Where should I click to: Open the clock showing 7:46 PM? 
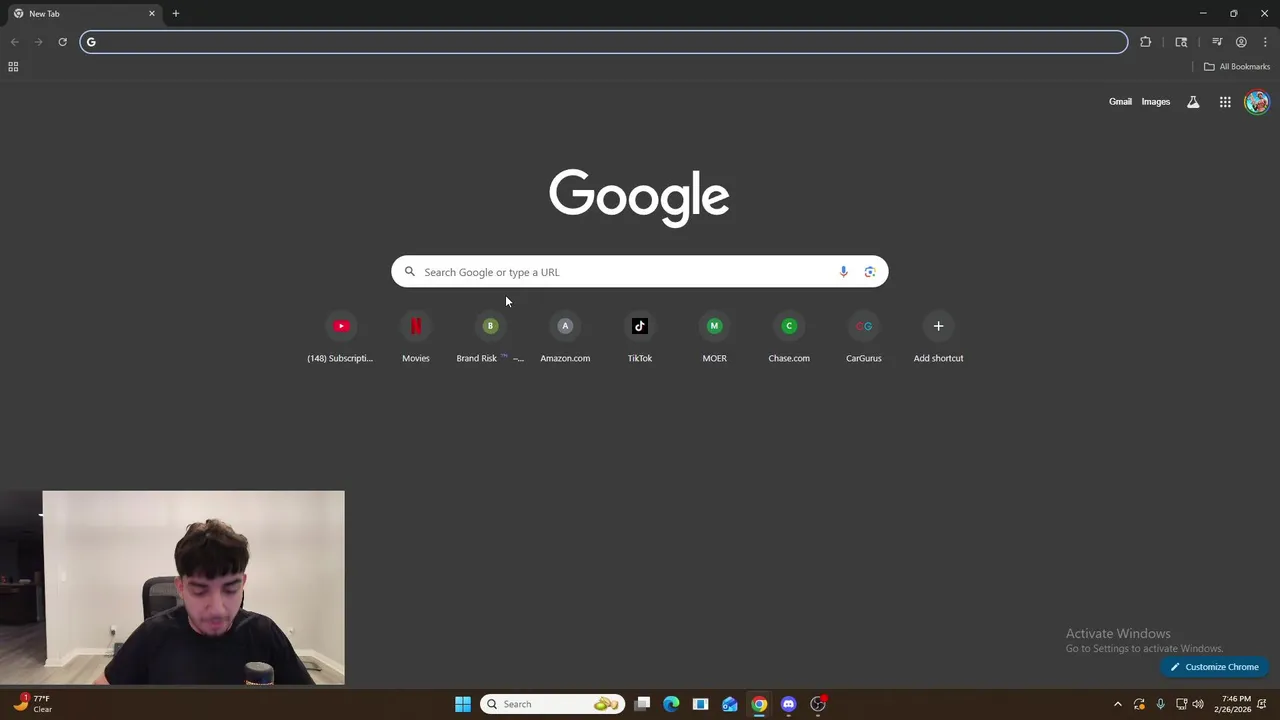(1235, 704)
